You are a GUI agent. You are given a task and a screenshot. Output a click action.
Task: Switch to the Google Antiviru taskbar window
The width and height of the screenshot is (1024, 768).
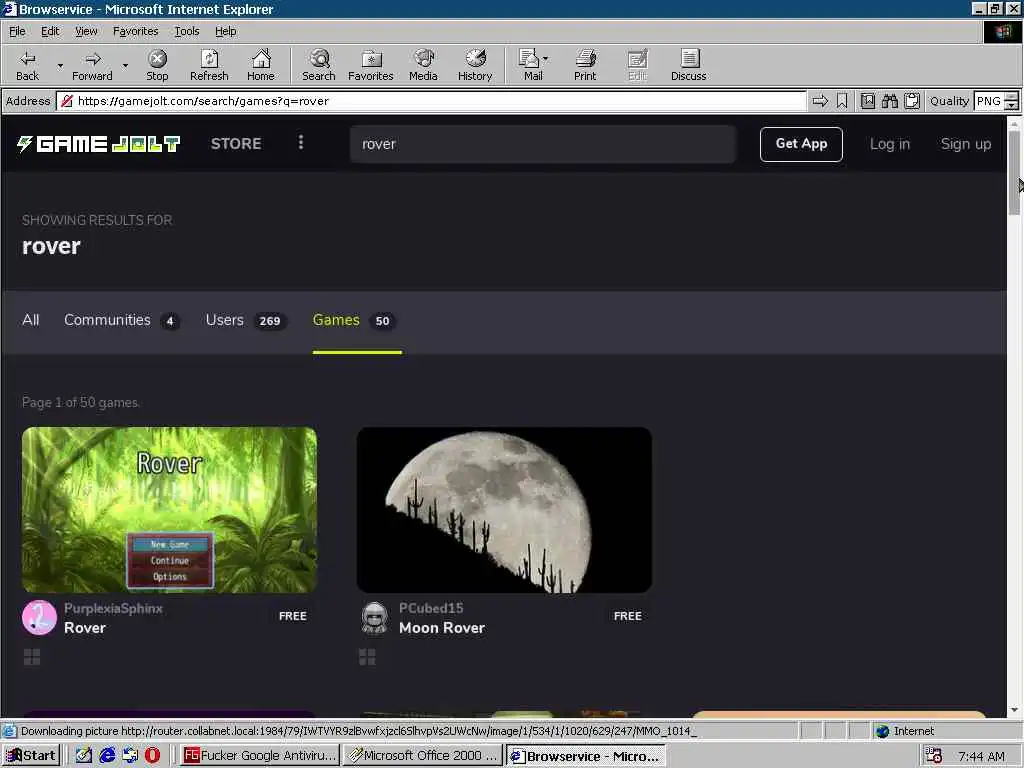pos(260,756)
